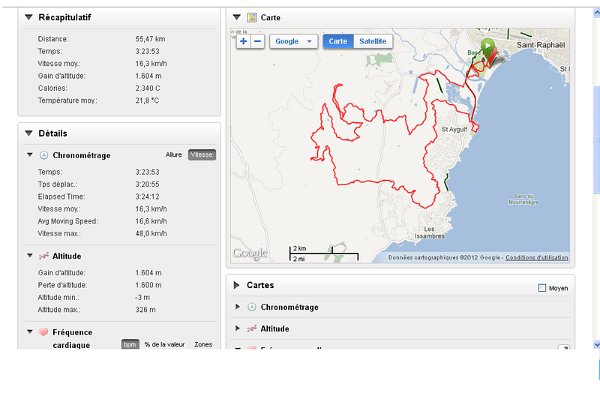Viewport: 600px width, 420px height.
Task: Click the altitude icon in Cartes Altitude row
Action: [x=251, y=329]
